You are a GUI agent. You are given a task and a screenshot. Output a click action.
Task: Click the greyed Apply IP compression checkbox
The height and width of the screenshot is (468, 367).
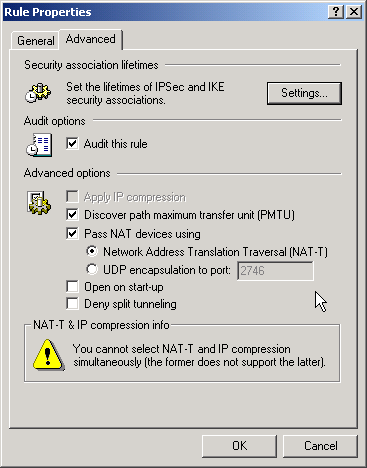pyautogui.click(x=72, y=196)
